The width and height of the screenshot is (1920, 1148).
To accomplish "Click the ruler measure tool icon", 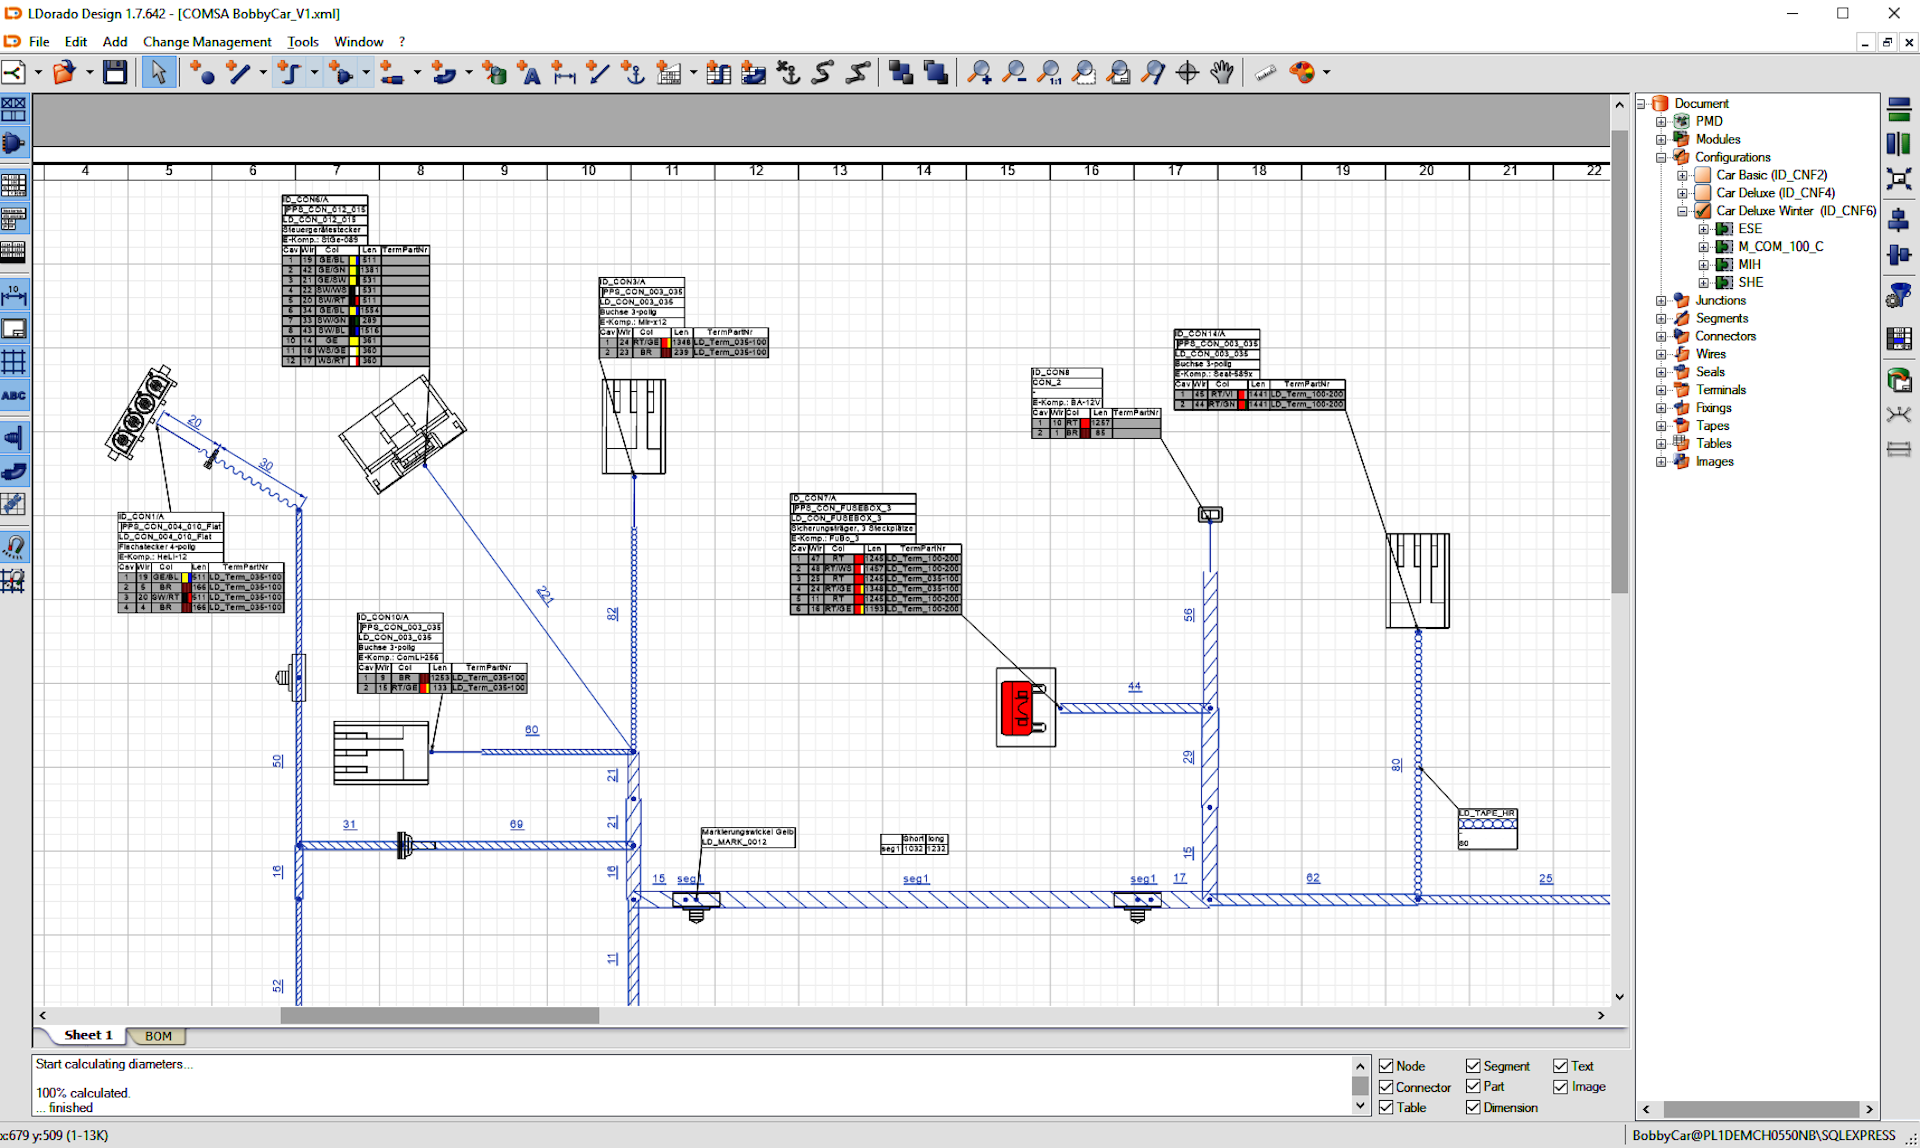I will (x=1266, y=73).
